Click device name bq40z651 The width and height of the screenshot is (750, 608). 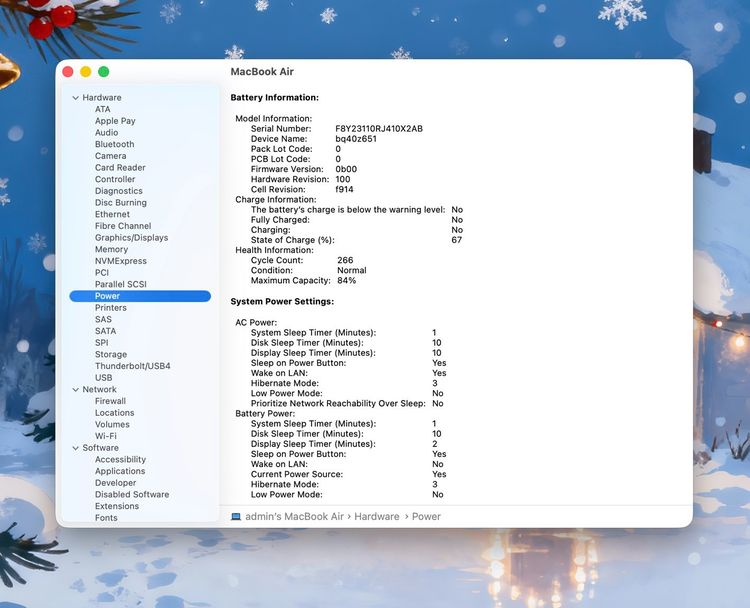pyautogui.click(x=356, y=139)
